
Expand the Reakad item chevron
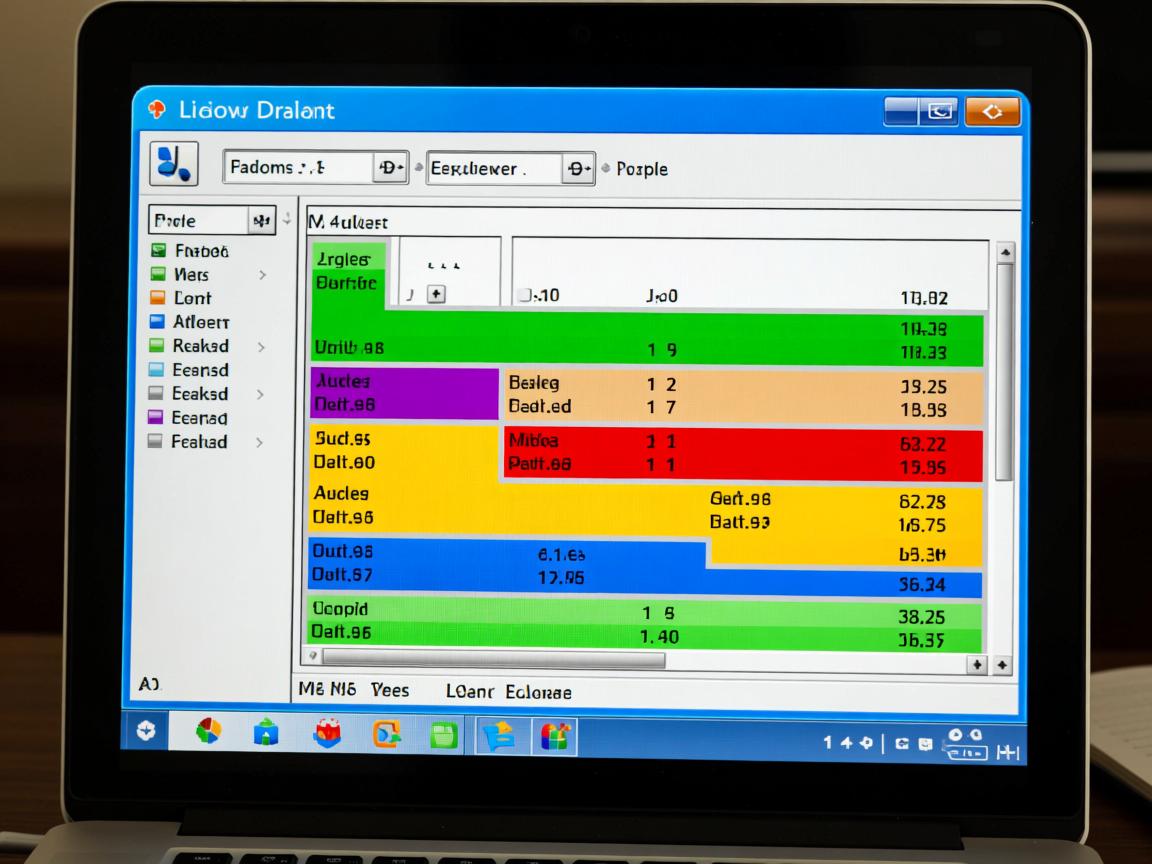[261, 347]
